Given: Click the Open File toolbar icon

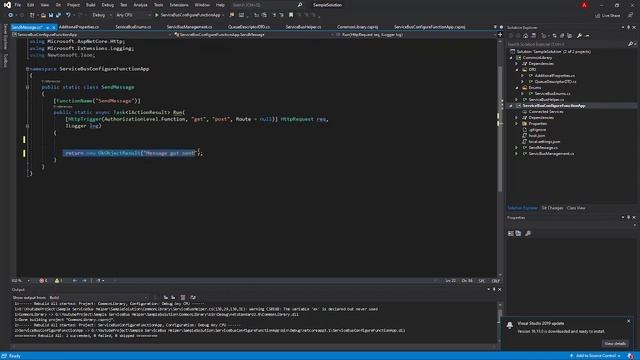Looking at the screenshot, I should 43,15.
